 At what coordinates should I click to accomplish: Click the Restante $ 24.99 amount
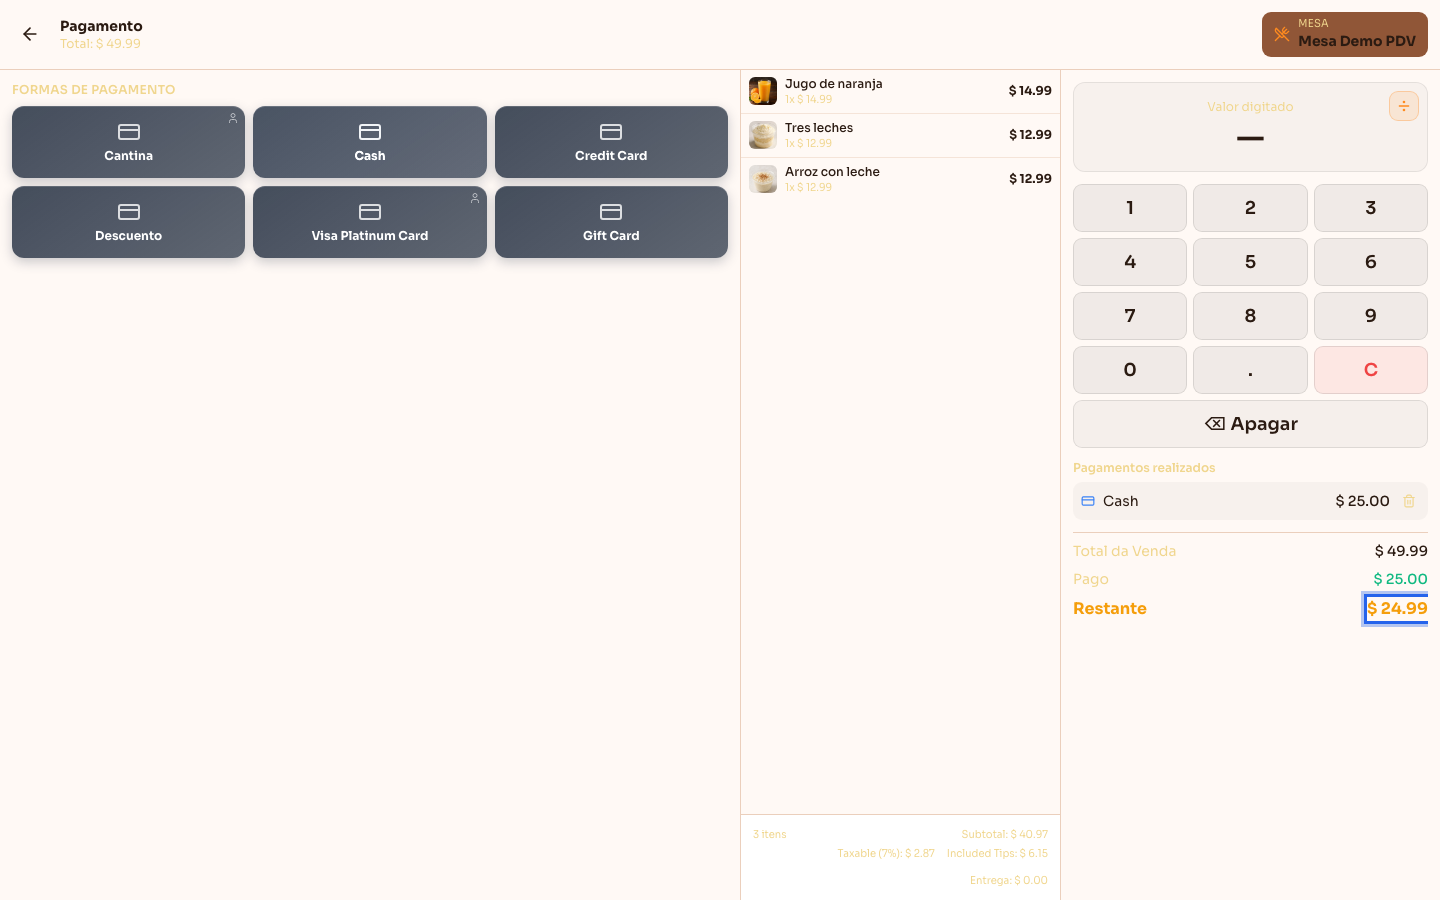[x=1397, y=608]
